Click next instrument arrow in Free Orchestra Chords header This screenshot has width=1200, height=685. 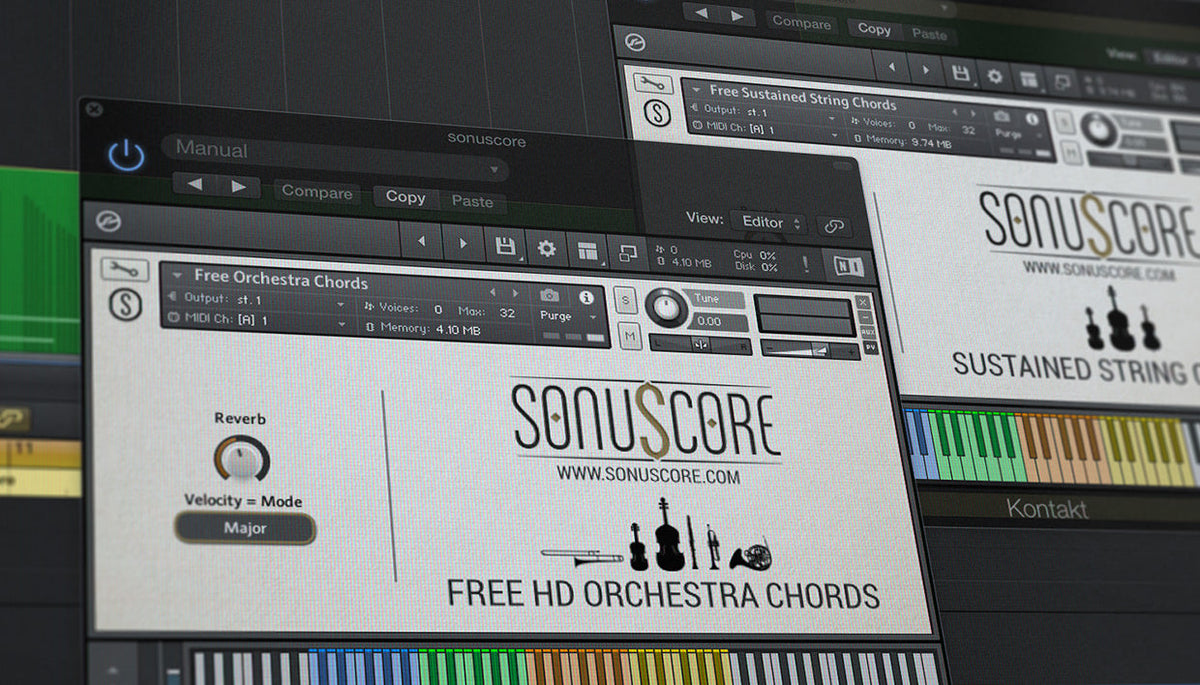click(x=515, y=293)
